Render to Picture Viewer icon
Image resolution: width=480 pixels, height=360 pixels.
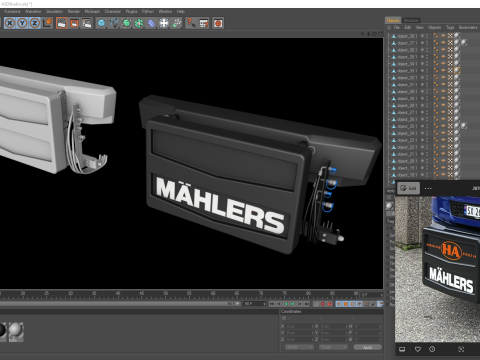(x=74, y=23)
